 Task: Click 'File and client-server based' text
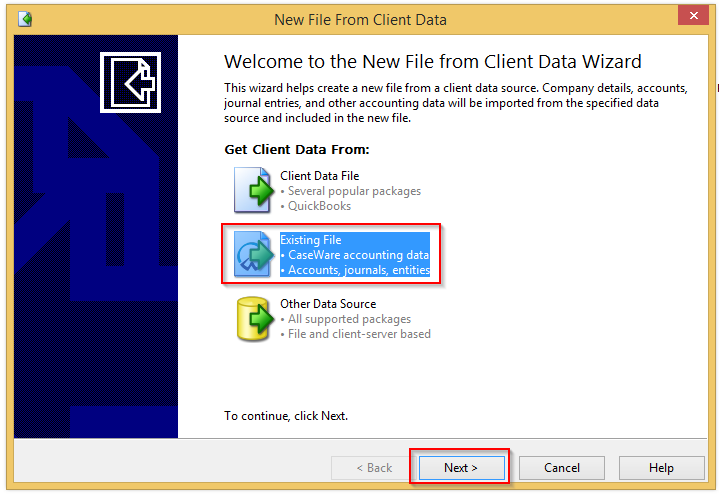pyautogui.click(x=359, y=334)
